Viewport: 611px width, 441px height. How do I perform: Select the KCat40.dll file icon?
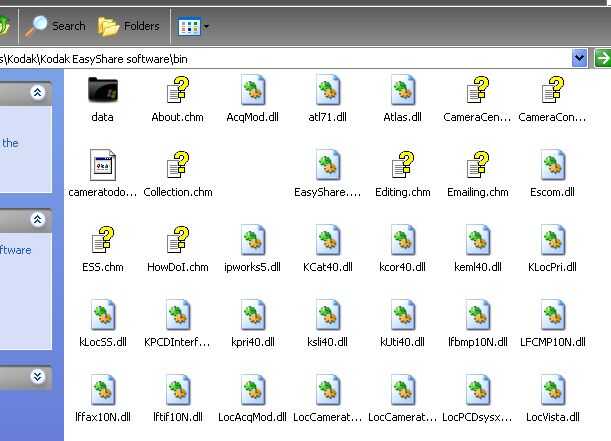point(328,240)
